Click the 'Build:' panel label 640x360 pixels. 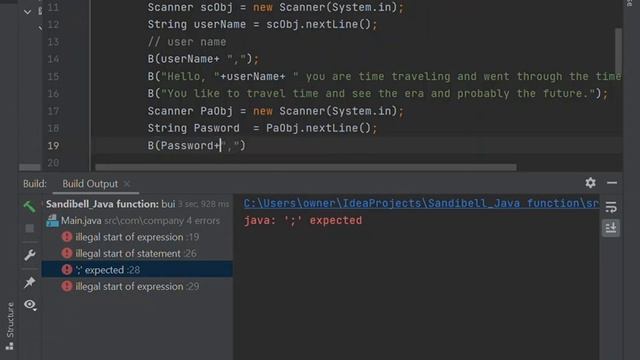(35, 184)
